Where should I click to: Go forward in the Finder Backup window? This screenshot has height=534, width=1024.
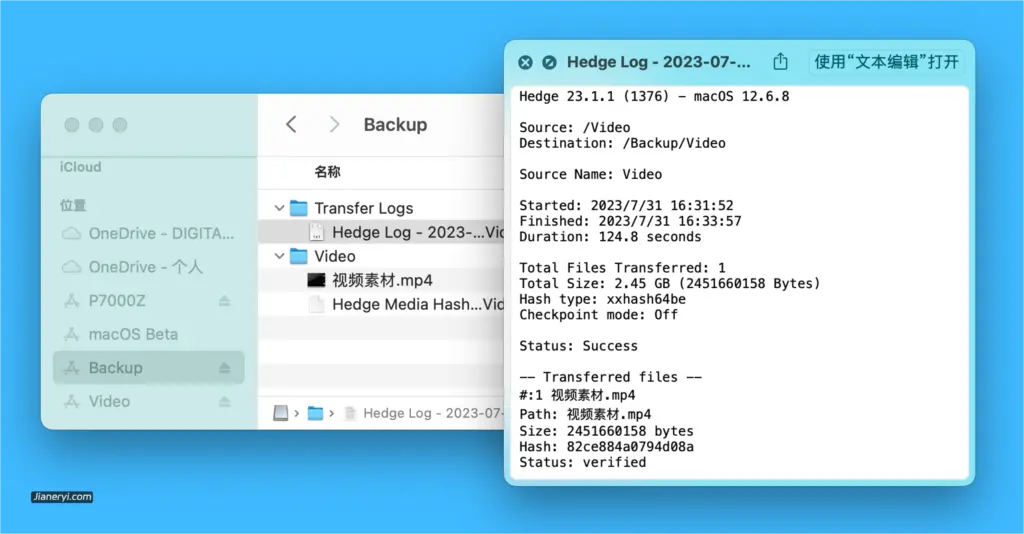[x=334, y=124]
